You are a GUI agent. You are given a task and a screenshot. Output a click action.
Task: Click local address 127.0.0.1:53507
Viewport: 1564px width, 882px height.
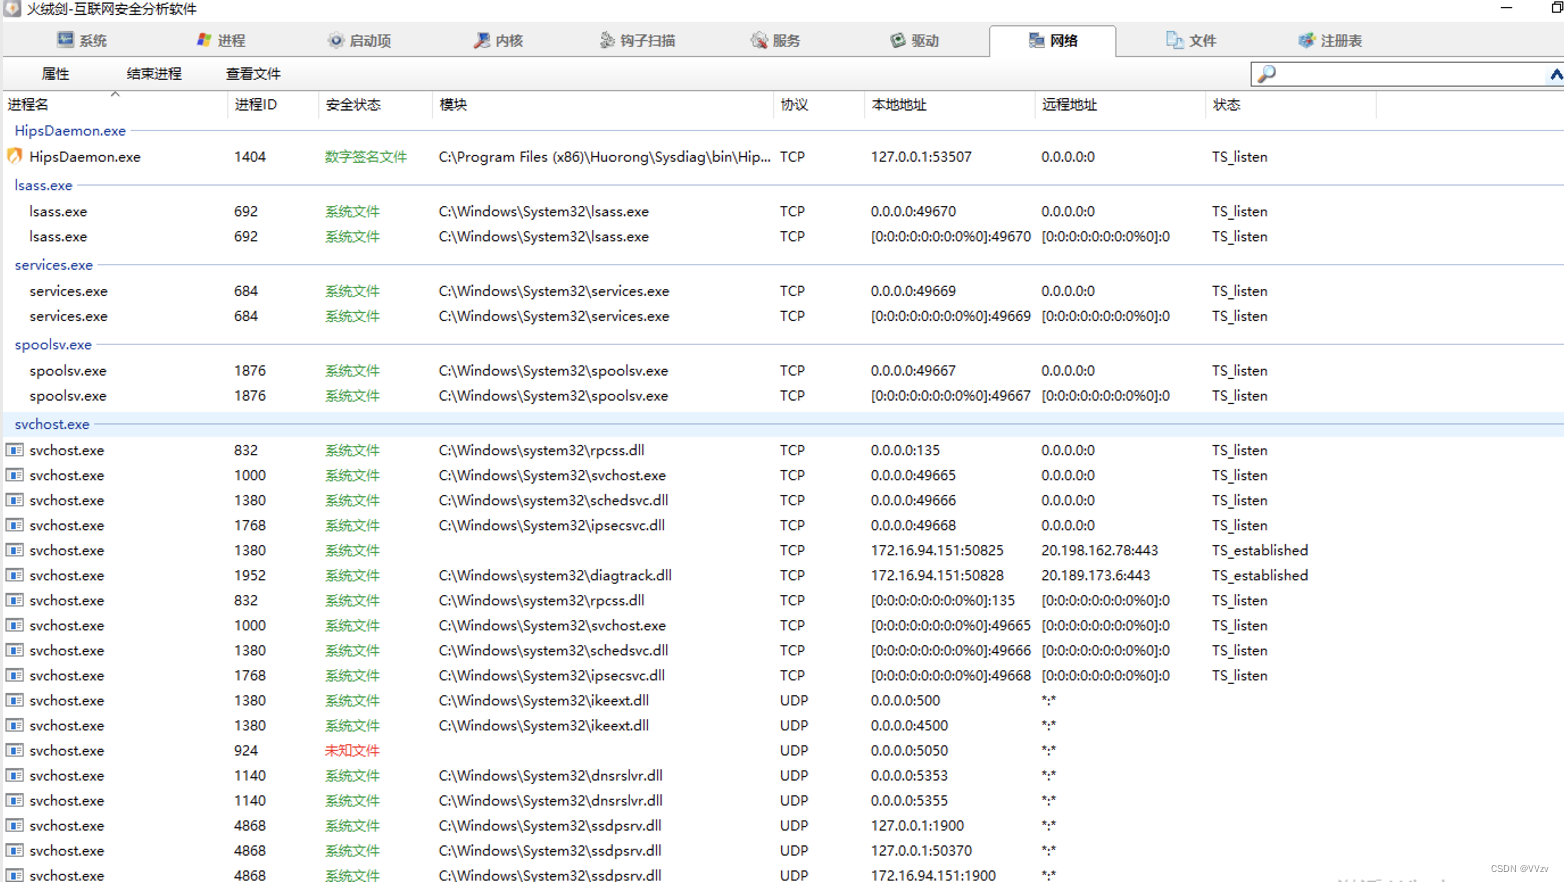[921, 157]
